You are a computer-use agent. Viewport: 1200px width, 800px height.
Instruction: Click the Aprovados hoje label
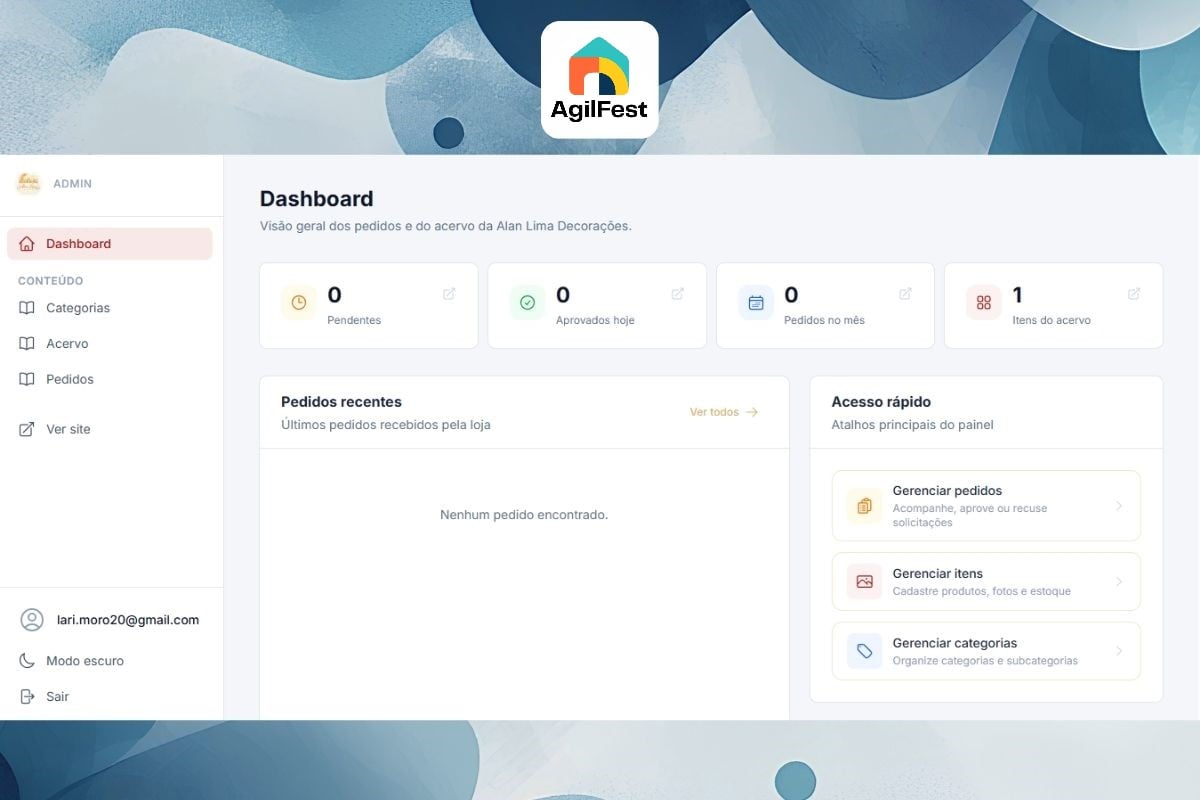coord(595,320)
